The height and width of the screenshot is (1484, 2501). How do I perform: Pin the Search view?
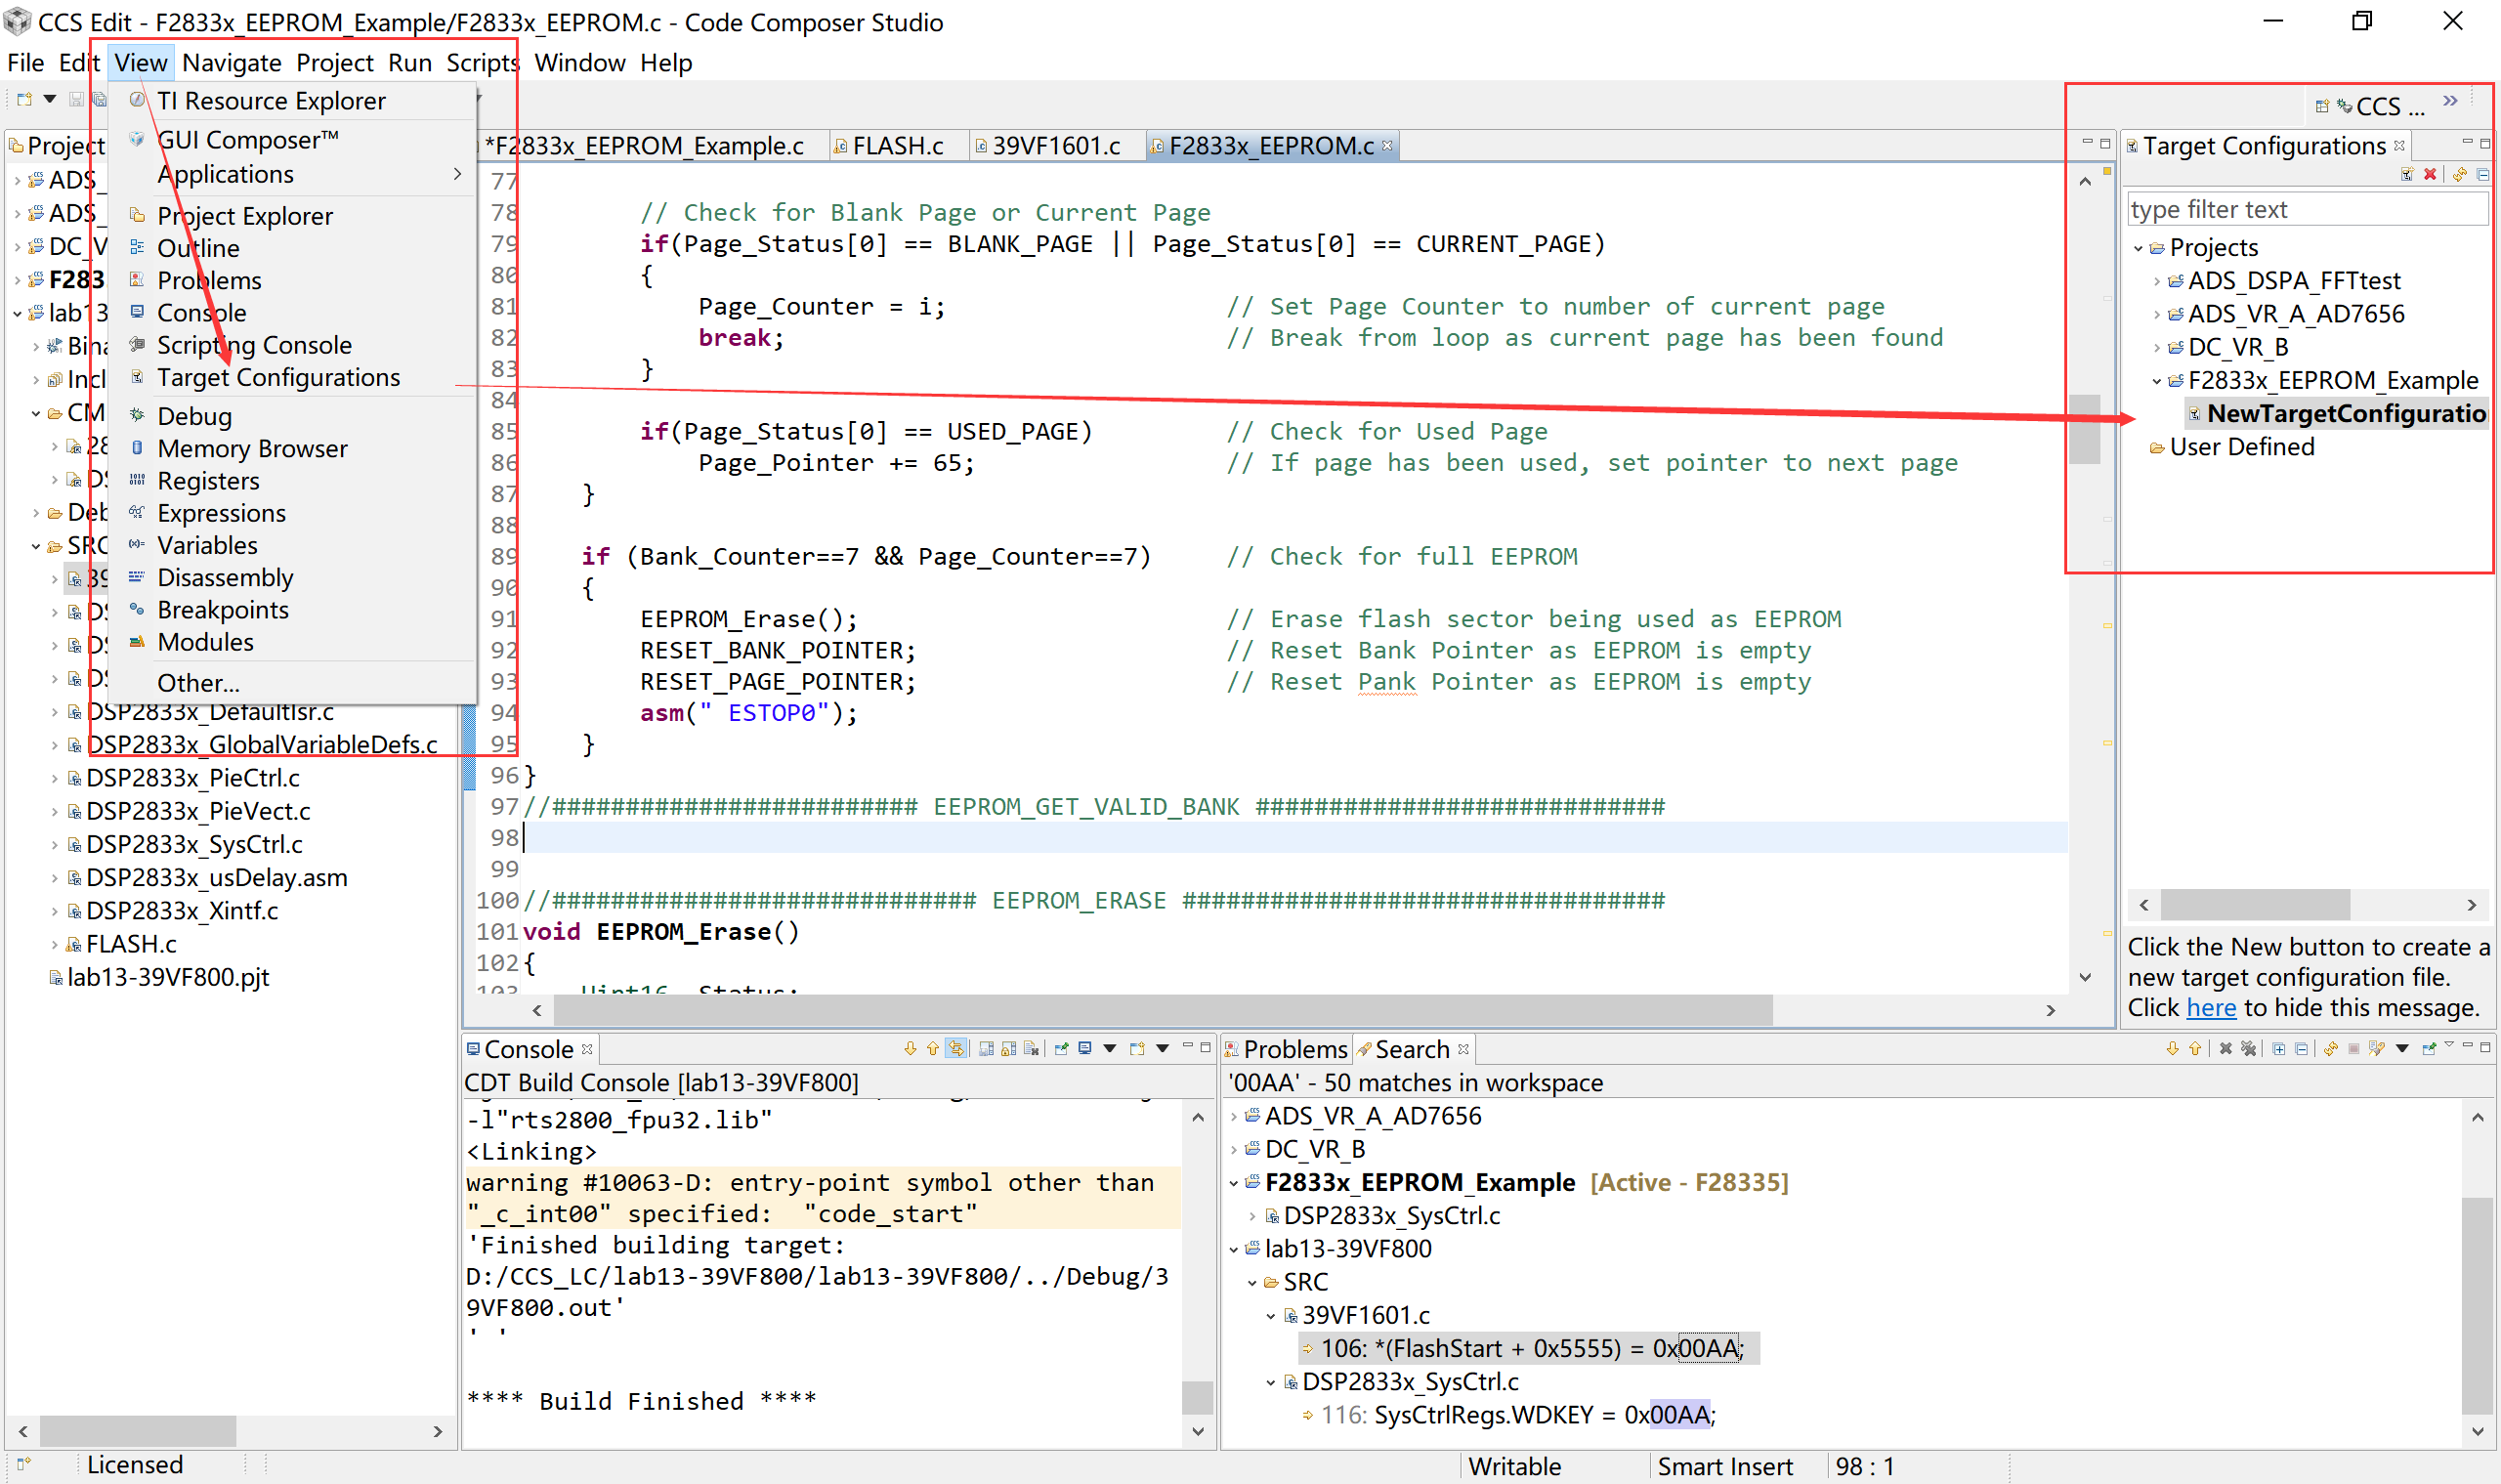pyautogui.click(x=2429, y=1048)
